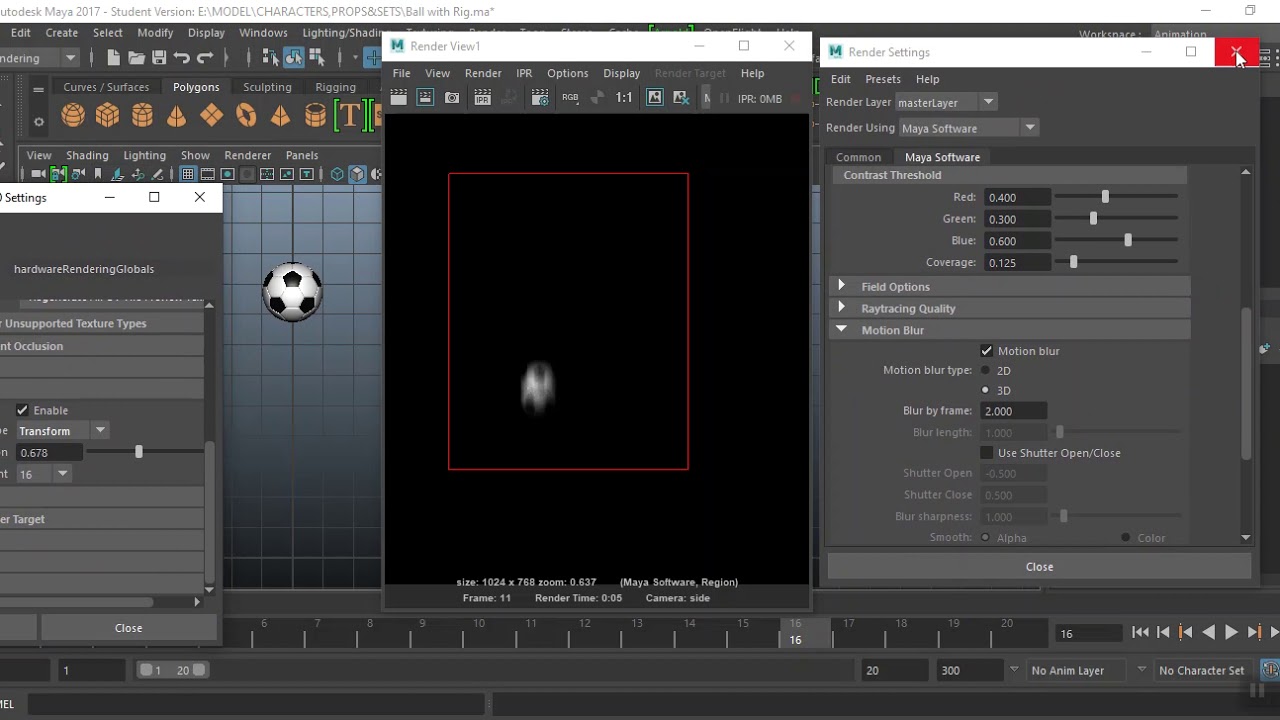Image resolution: width=1280 pixels, height=720 pixels.
Task: Click Redo Previous Render icon in Render View
Action: click(x=399, y=97)
